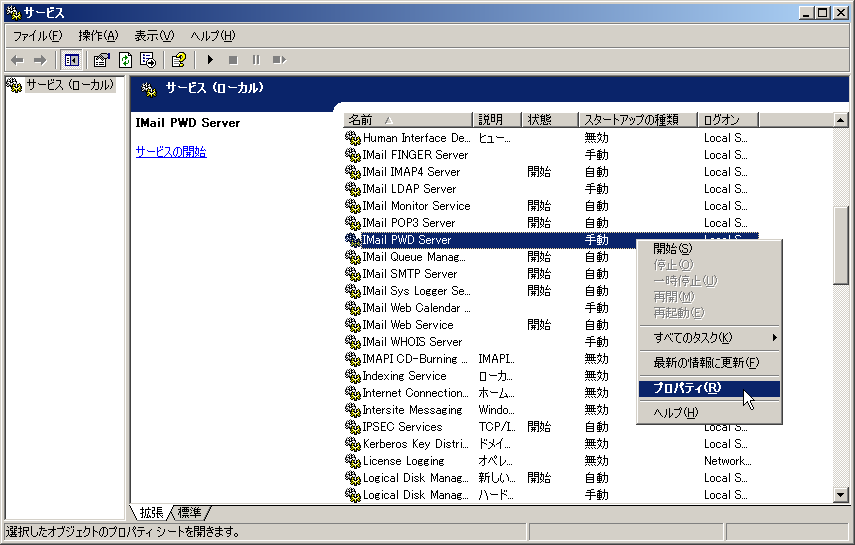The height and width of the screenshot is (545, 855).
Task: Sort by the 状態 column header
Action: tap(550, 119)
